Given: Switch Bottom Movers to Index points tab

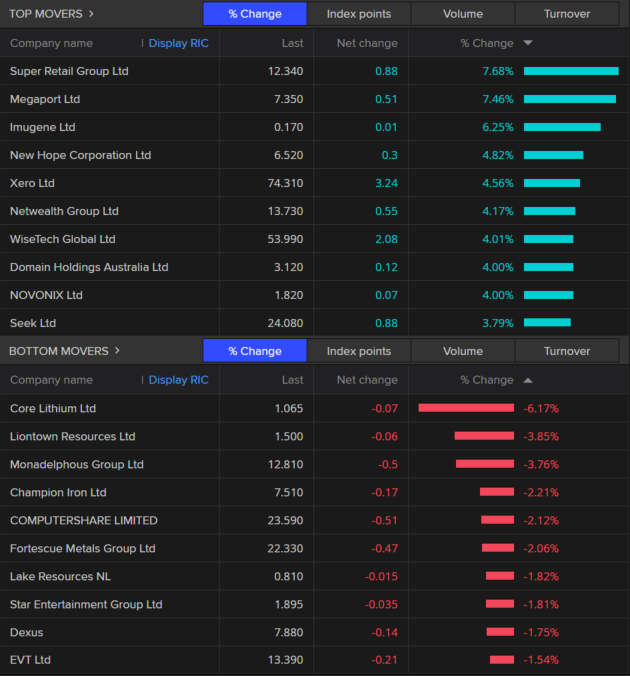Looking at the screenshot, I should pyautogui.click(x=359, y=351).
